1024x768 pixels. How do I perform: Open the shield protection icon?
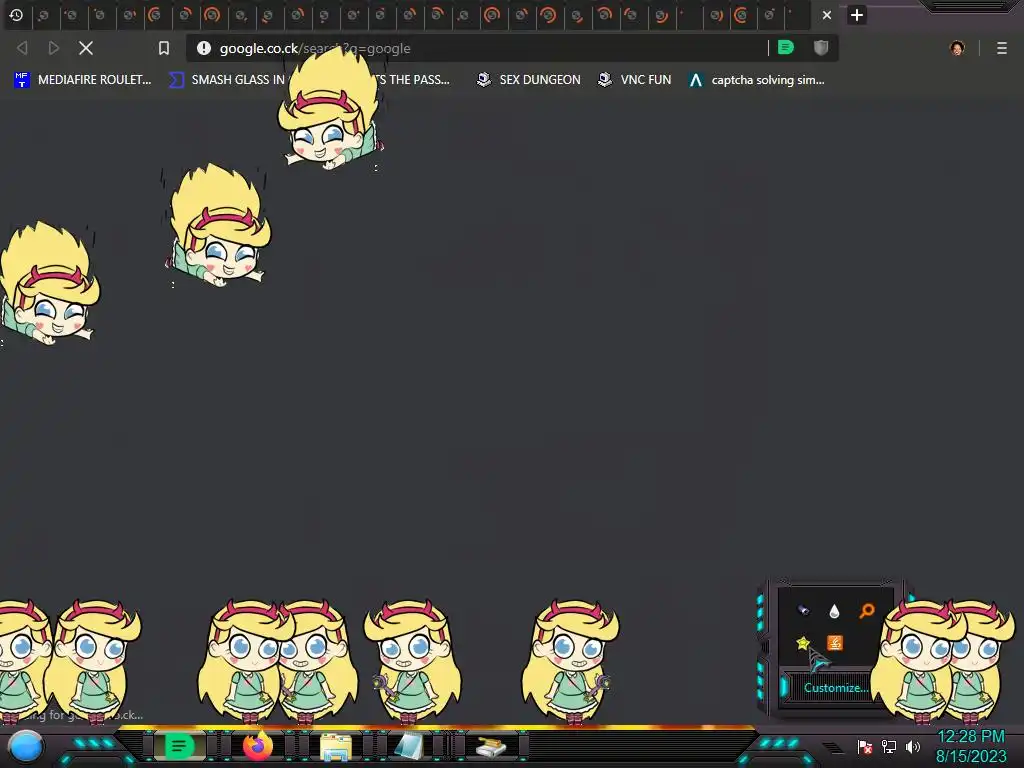pos(821,48)
